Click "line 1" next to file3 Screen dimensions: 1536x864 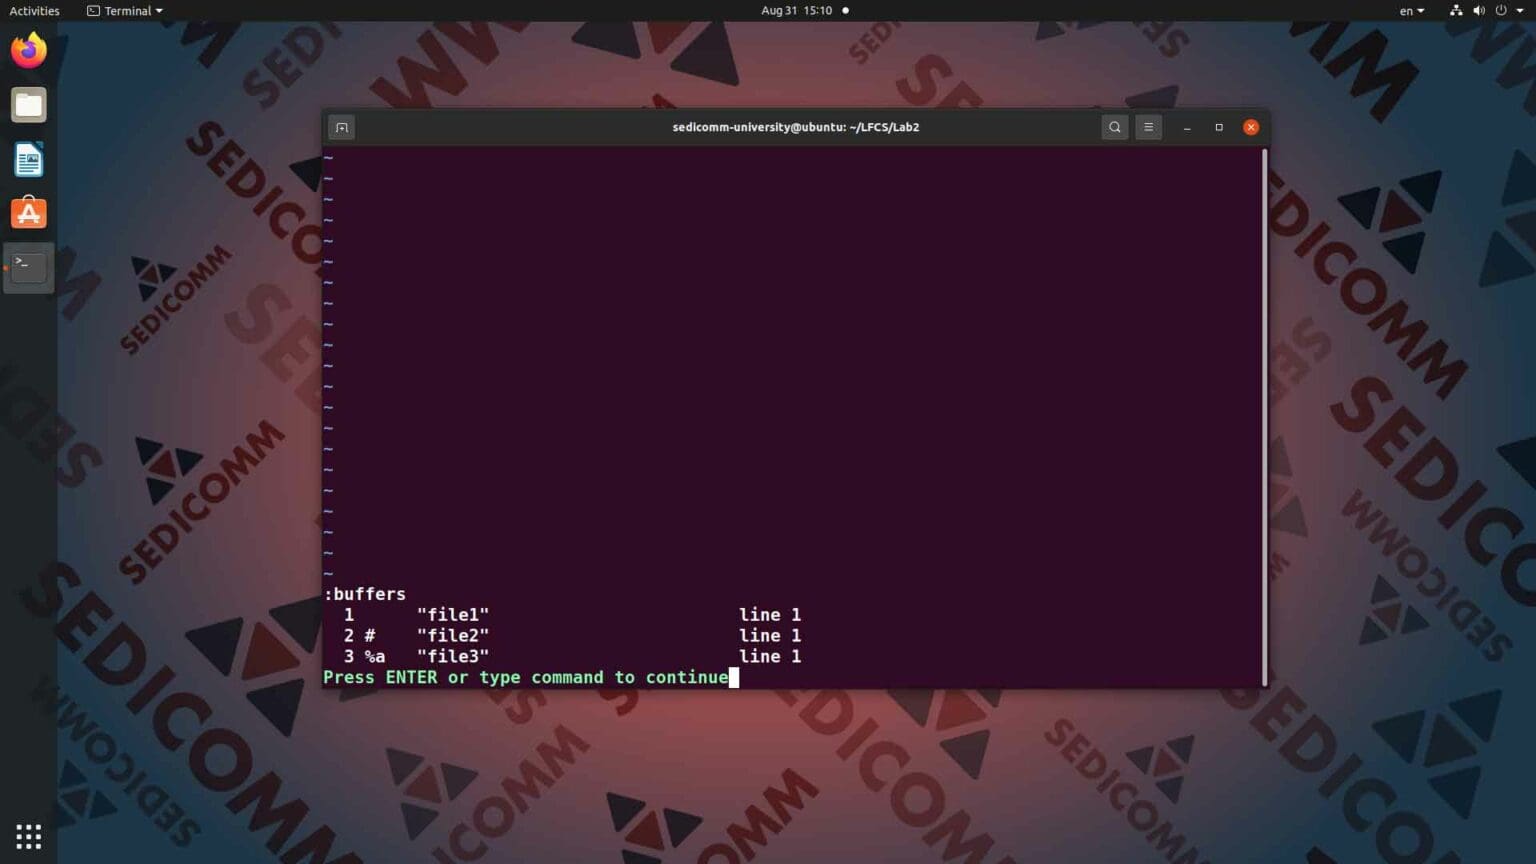point(770,657)
